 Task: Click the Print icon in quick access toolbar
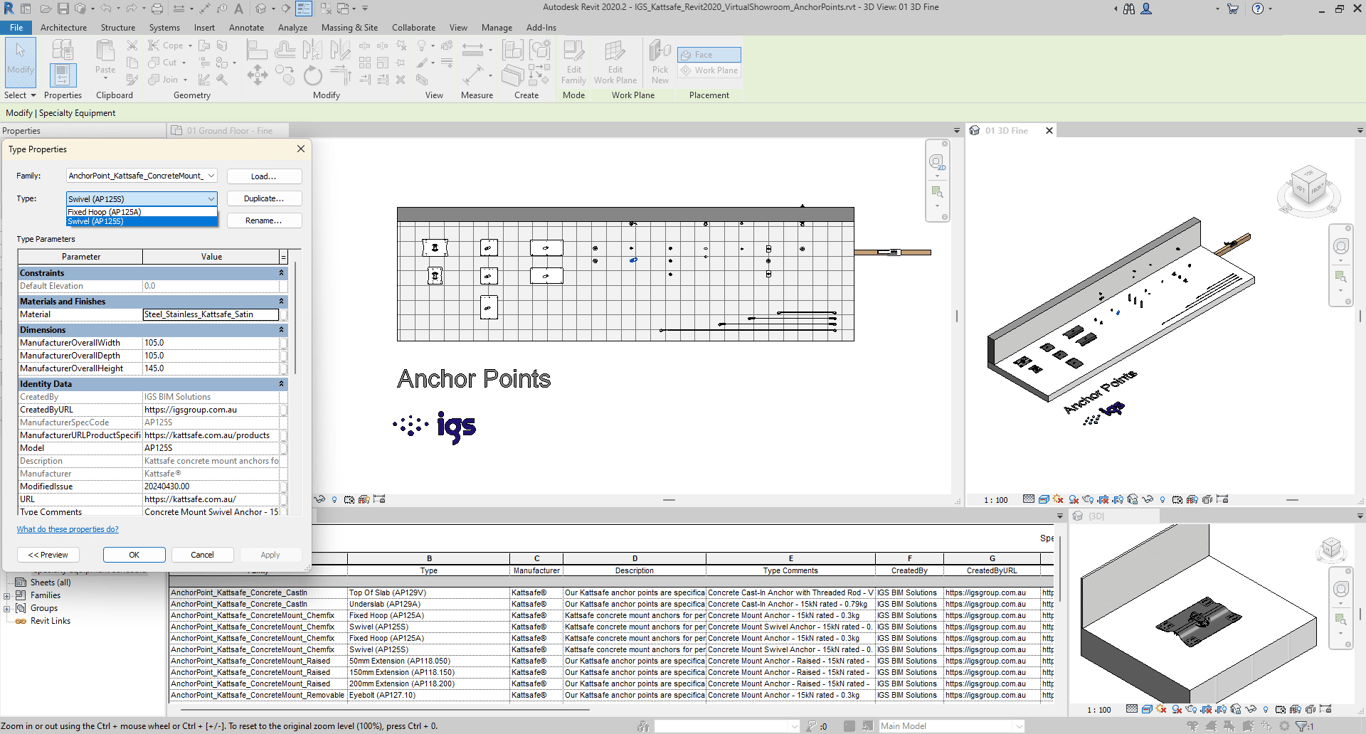point(156,9)
